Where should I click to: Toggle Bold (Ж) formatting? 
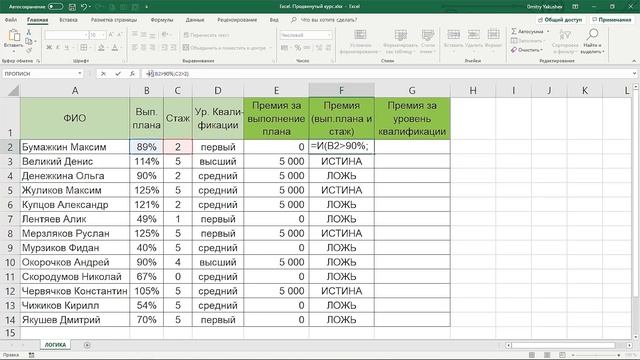49,48
